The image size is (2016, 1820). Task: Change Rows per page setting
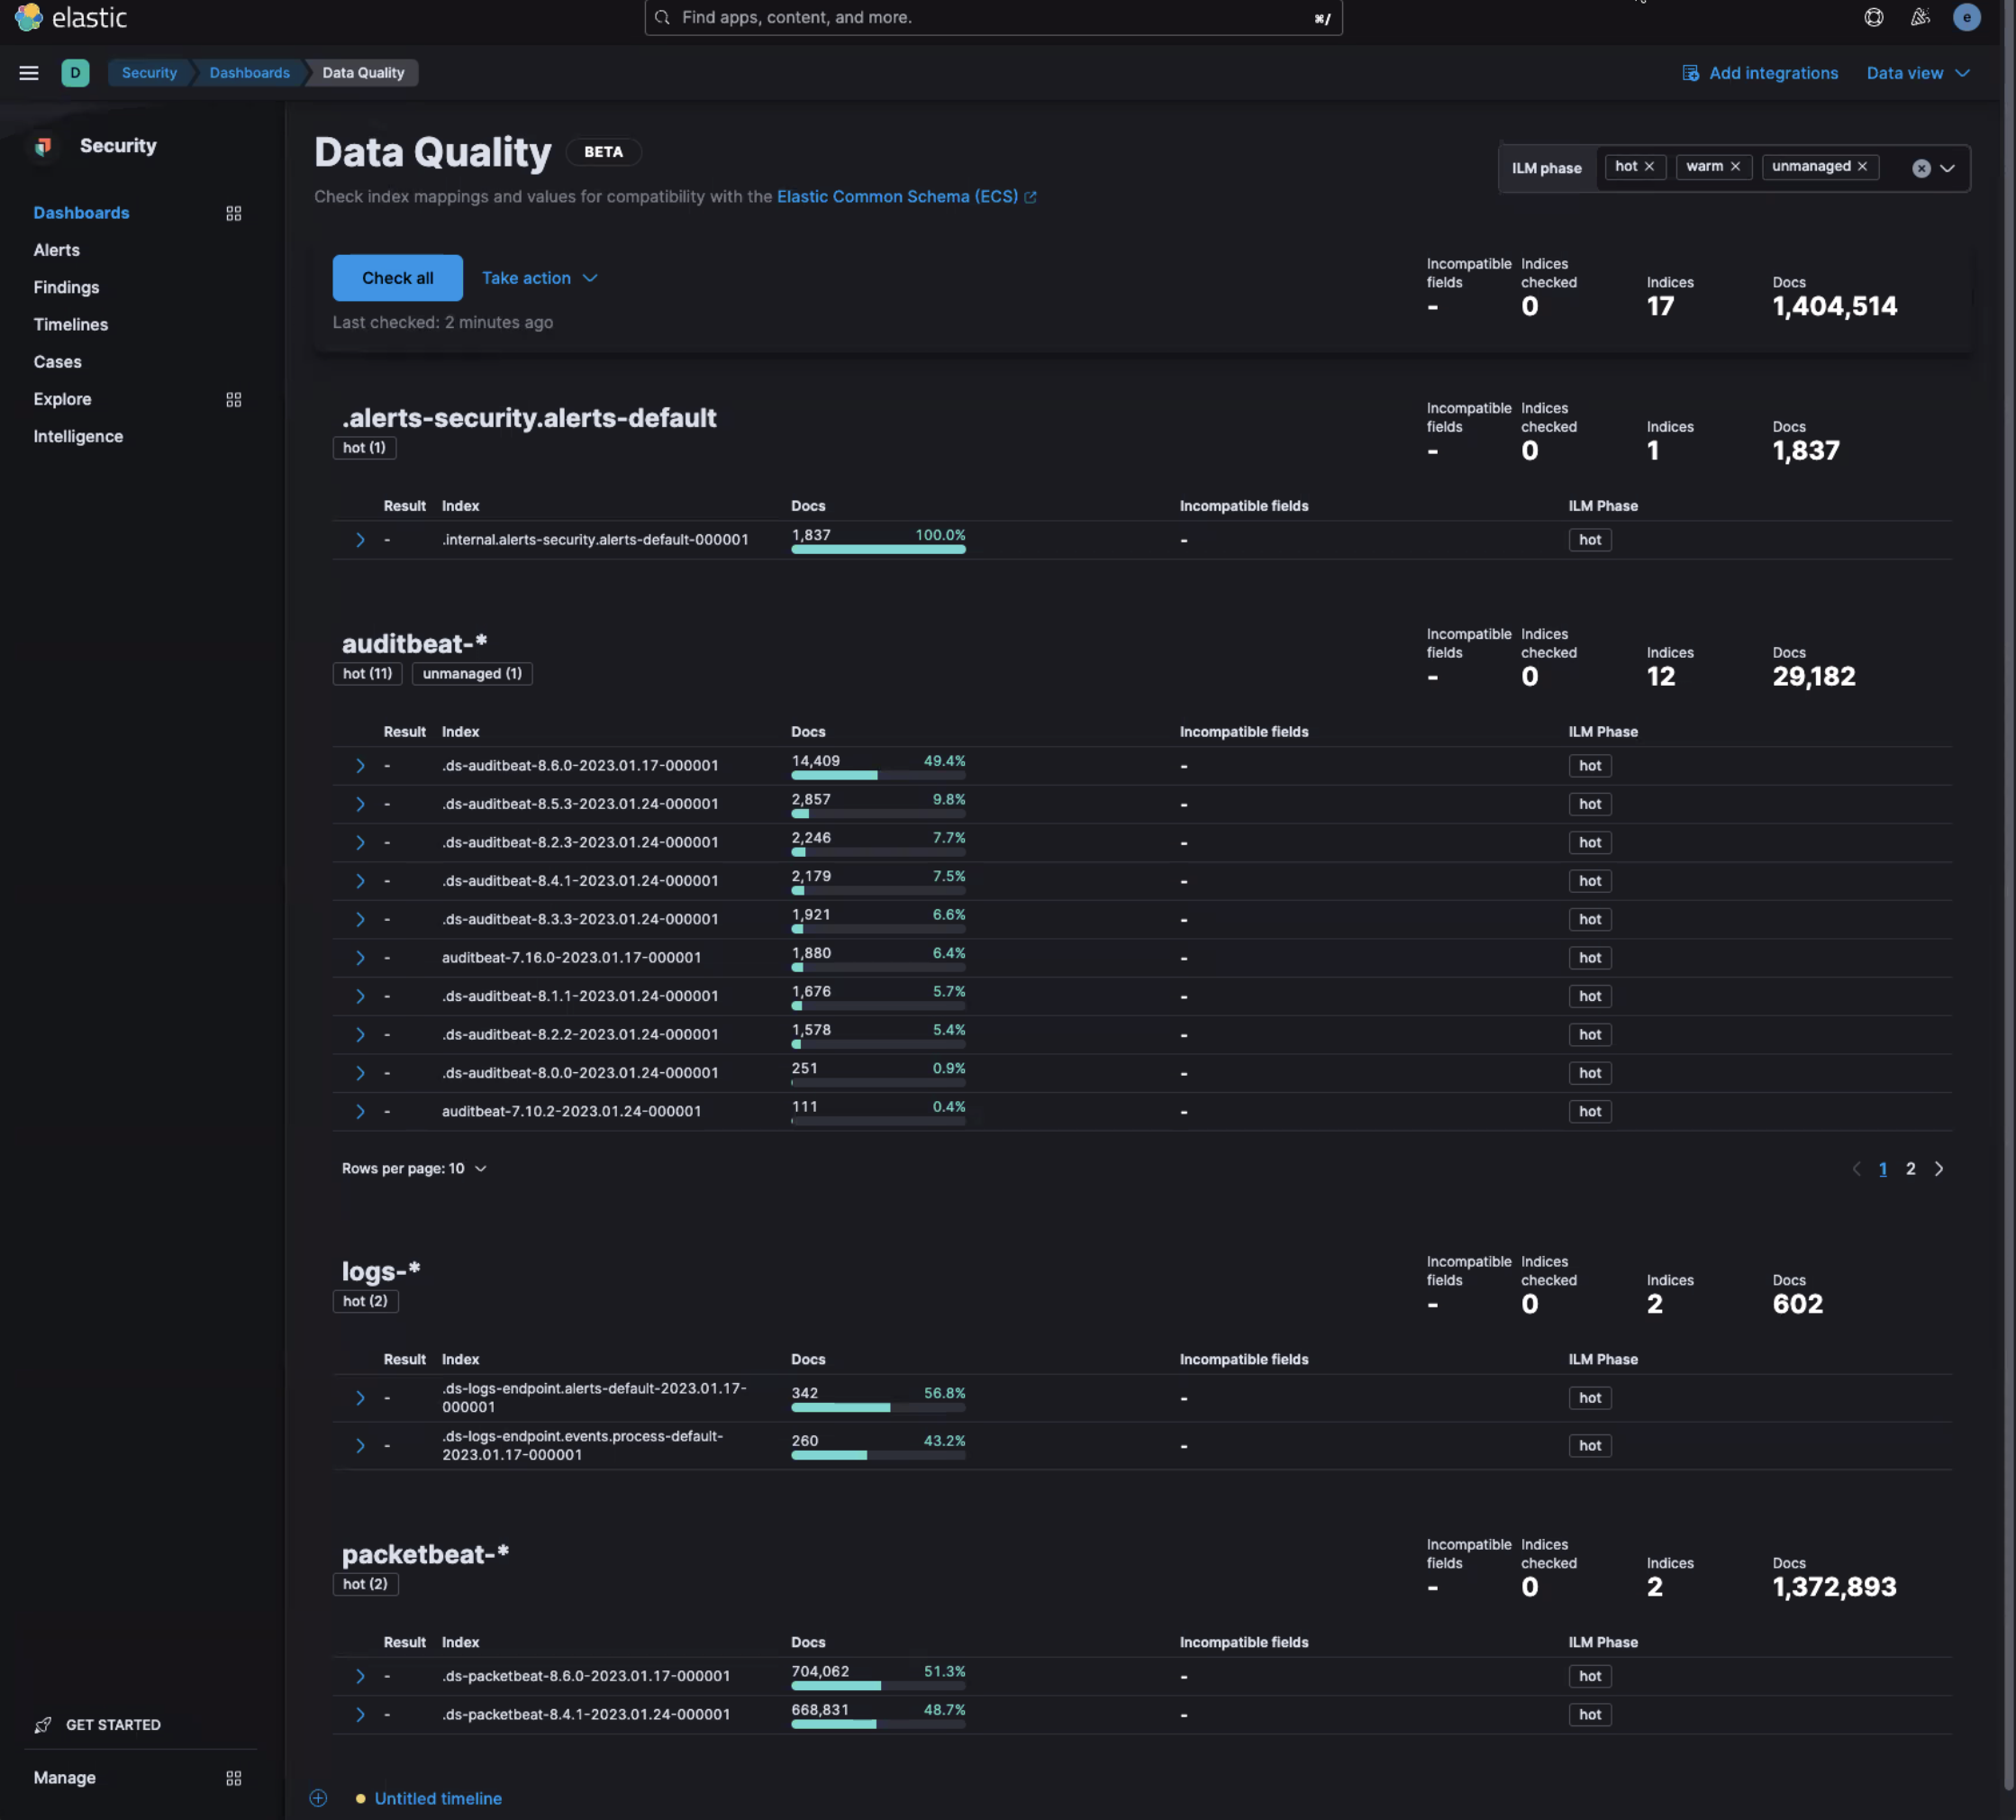point(414,1168)
